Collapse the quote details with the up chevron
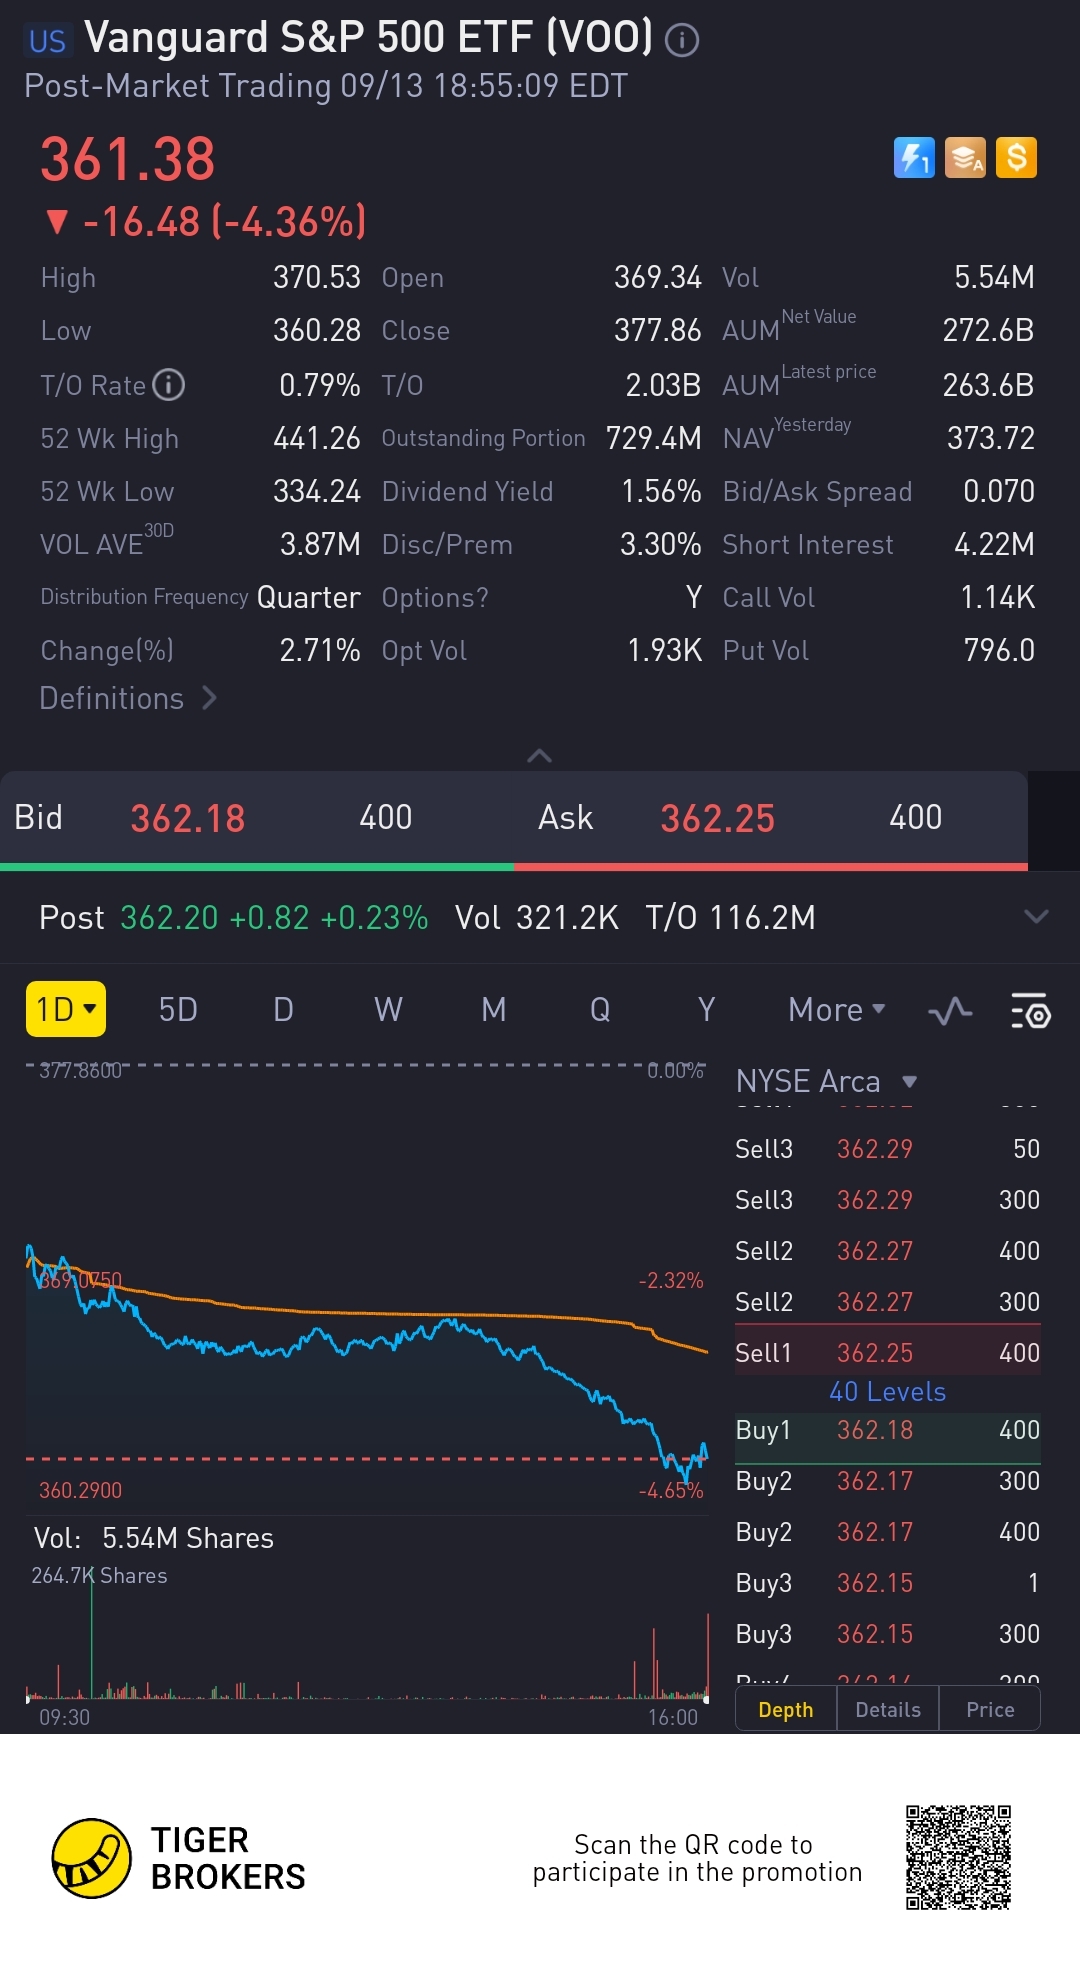Viewport: 1080px width, 1983px height. 539,756
